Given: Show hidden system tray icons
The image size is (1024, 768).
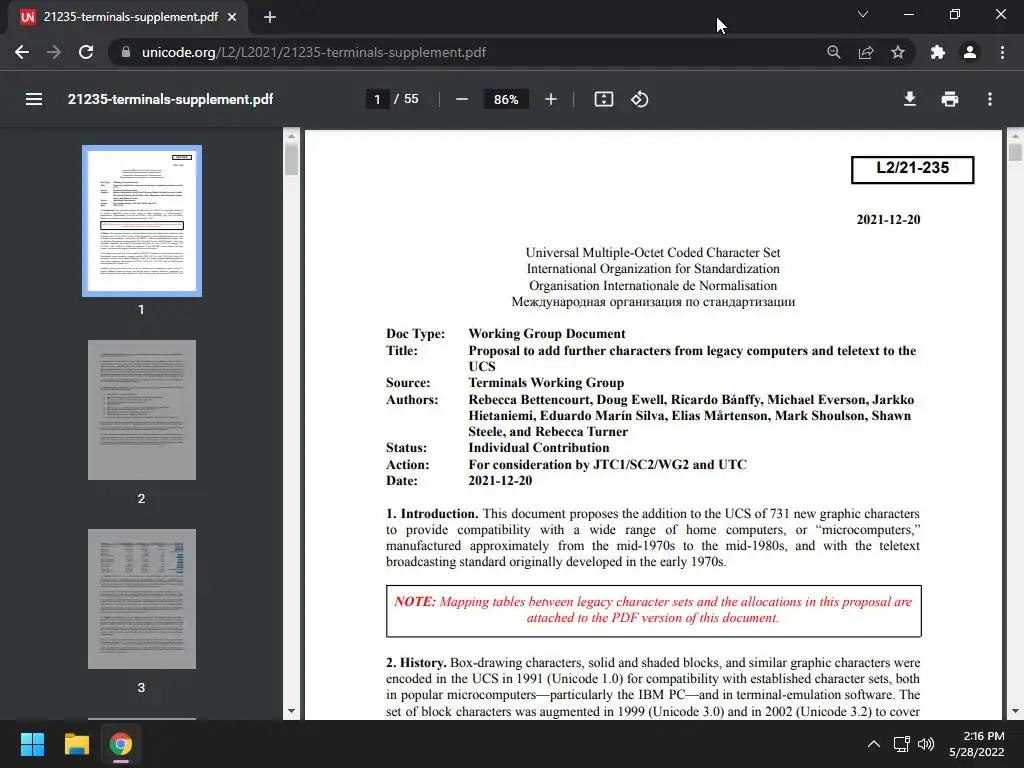Looking at the screenshot, I should click(x=873, y=744).
